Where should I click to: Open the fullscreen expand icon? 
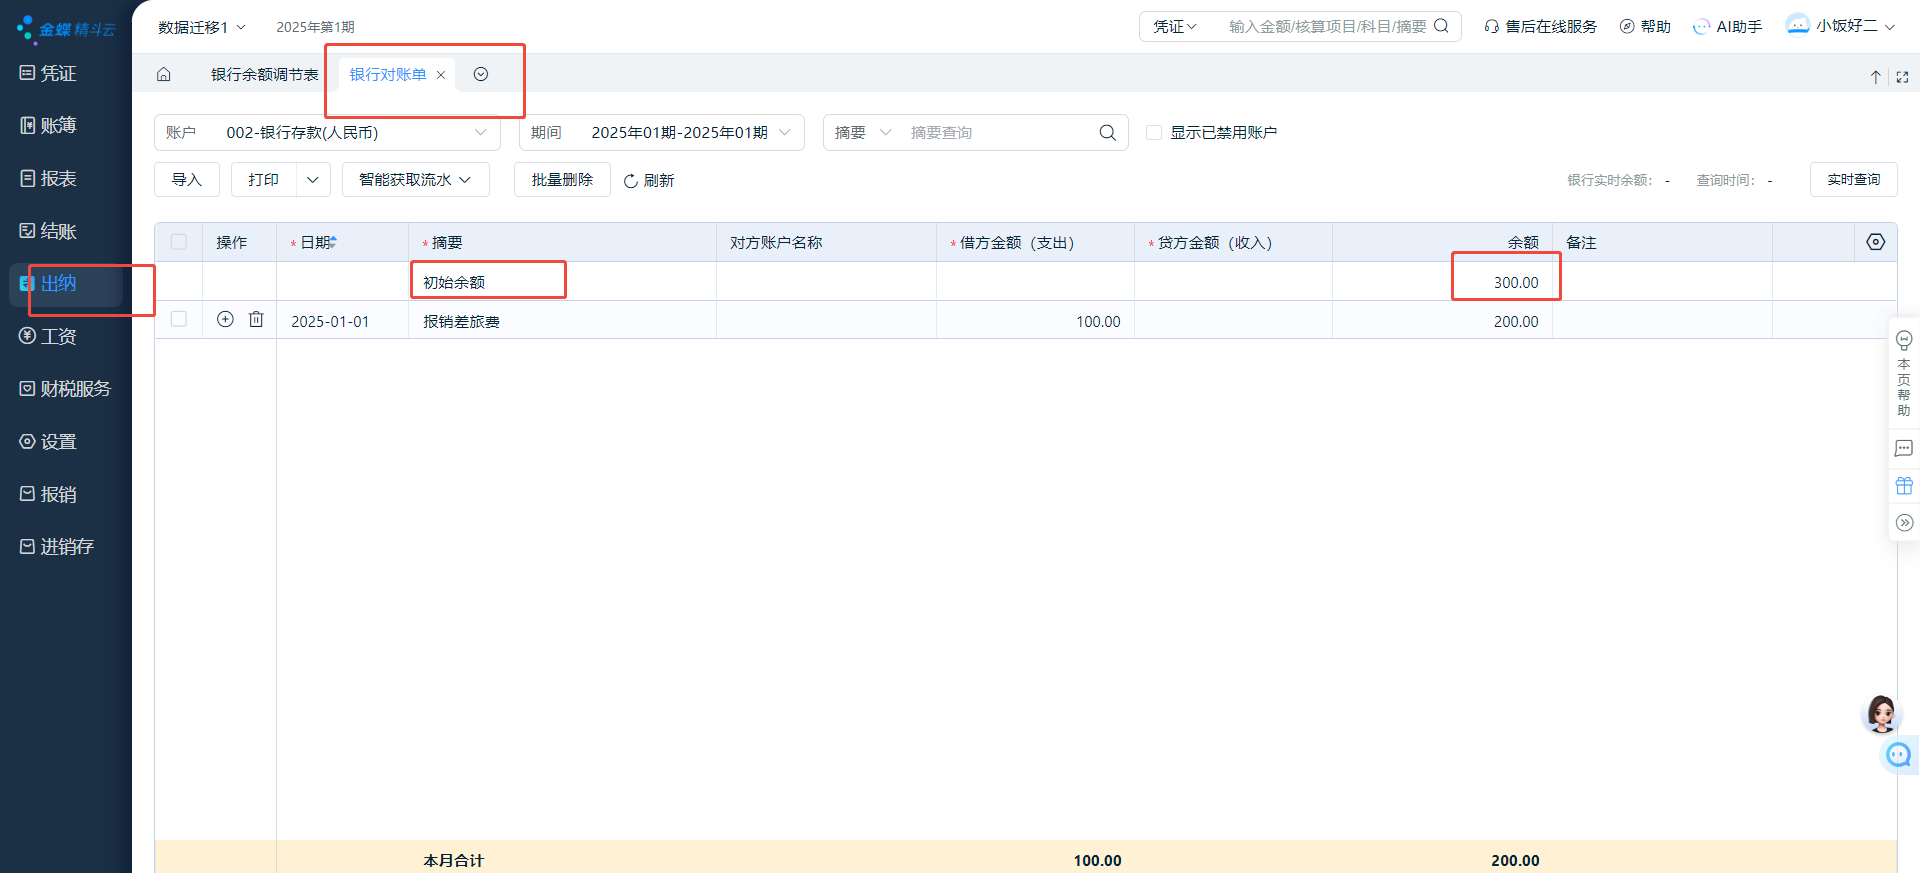[1902, 77]
